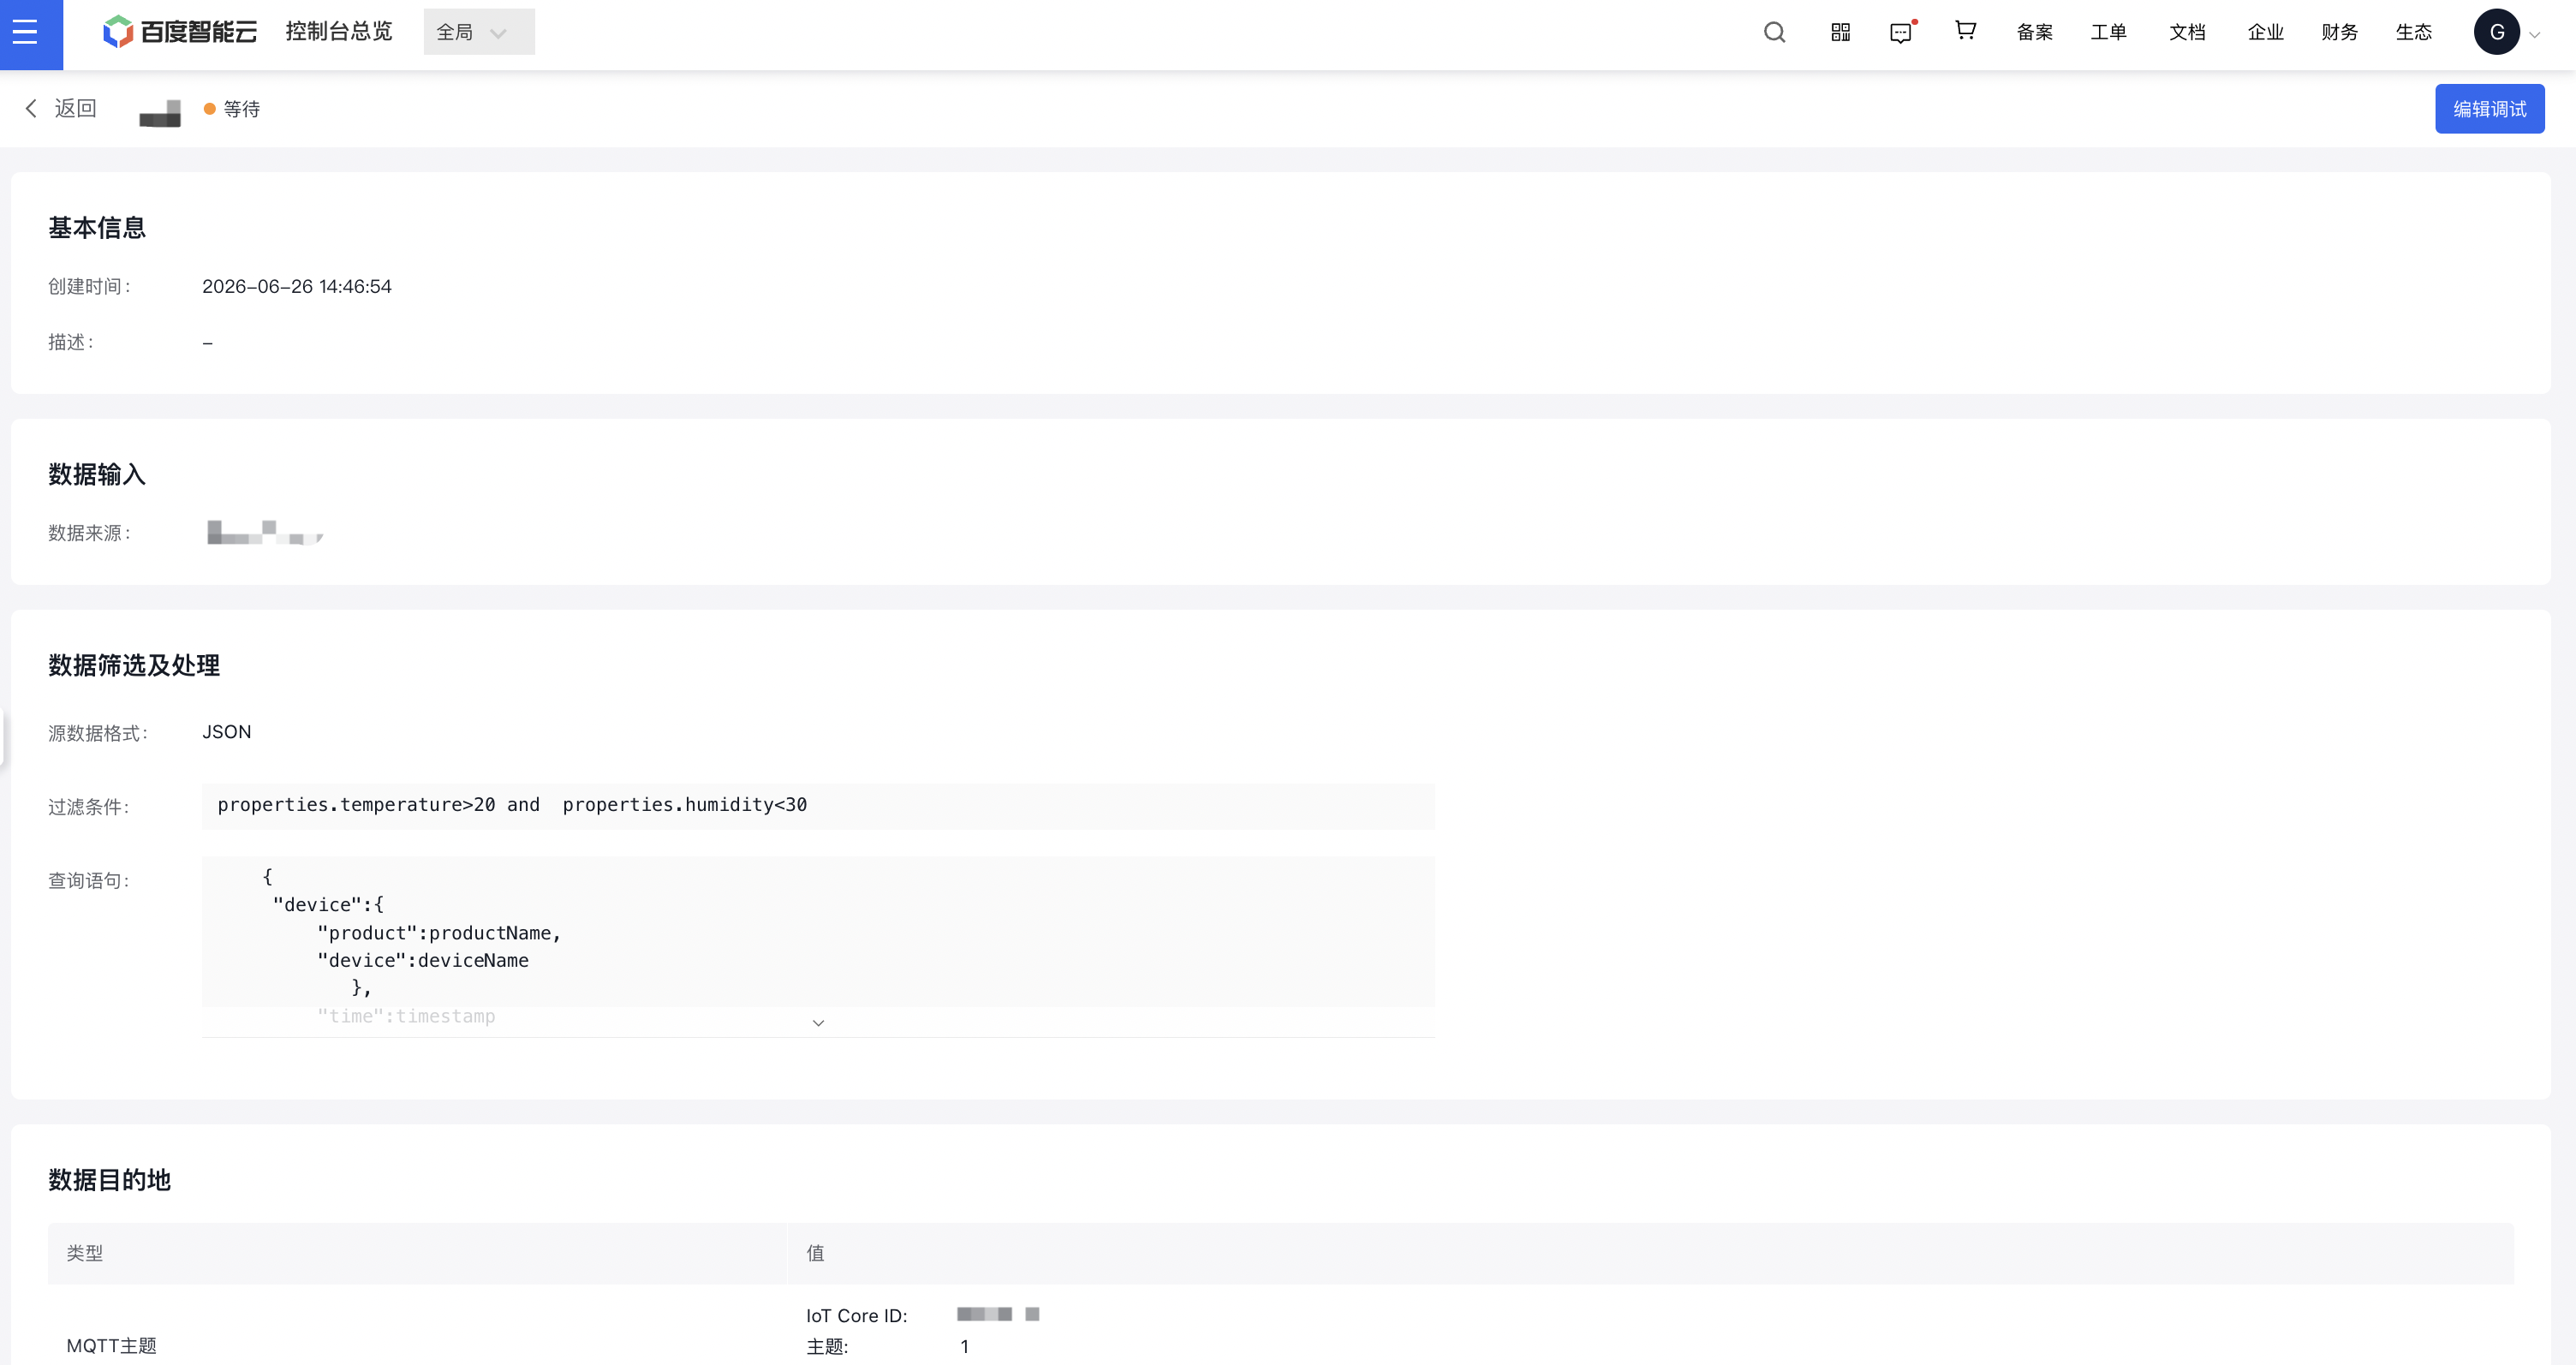Click the "product":productName line
The width and height of the screenshot is (2576, 1365).
pyautogui.click(x=439, y=933)
